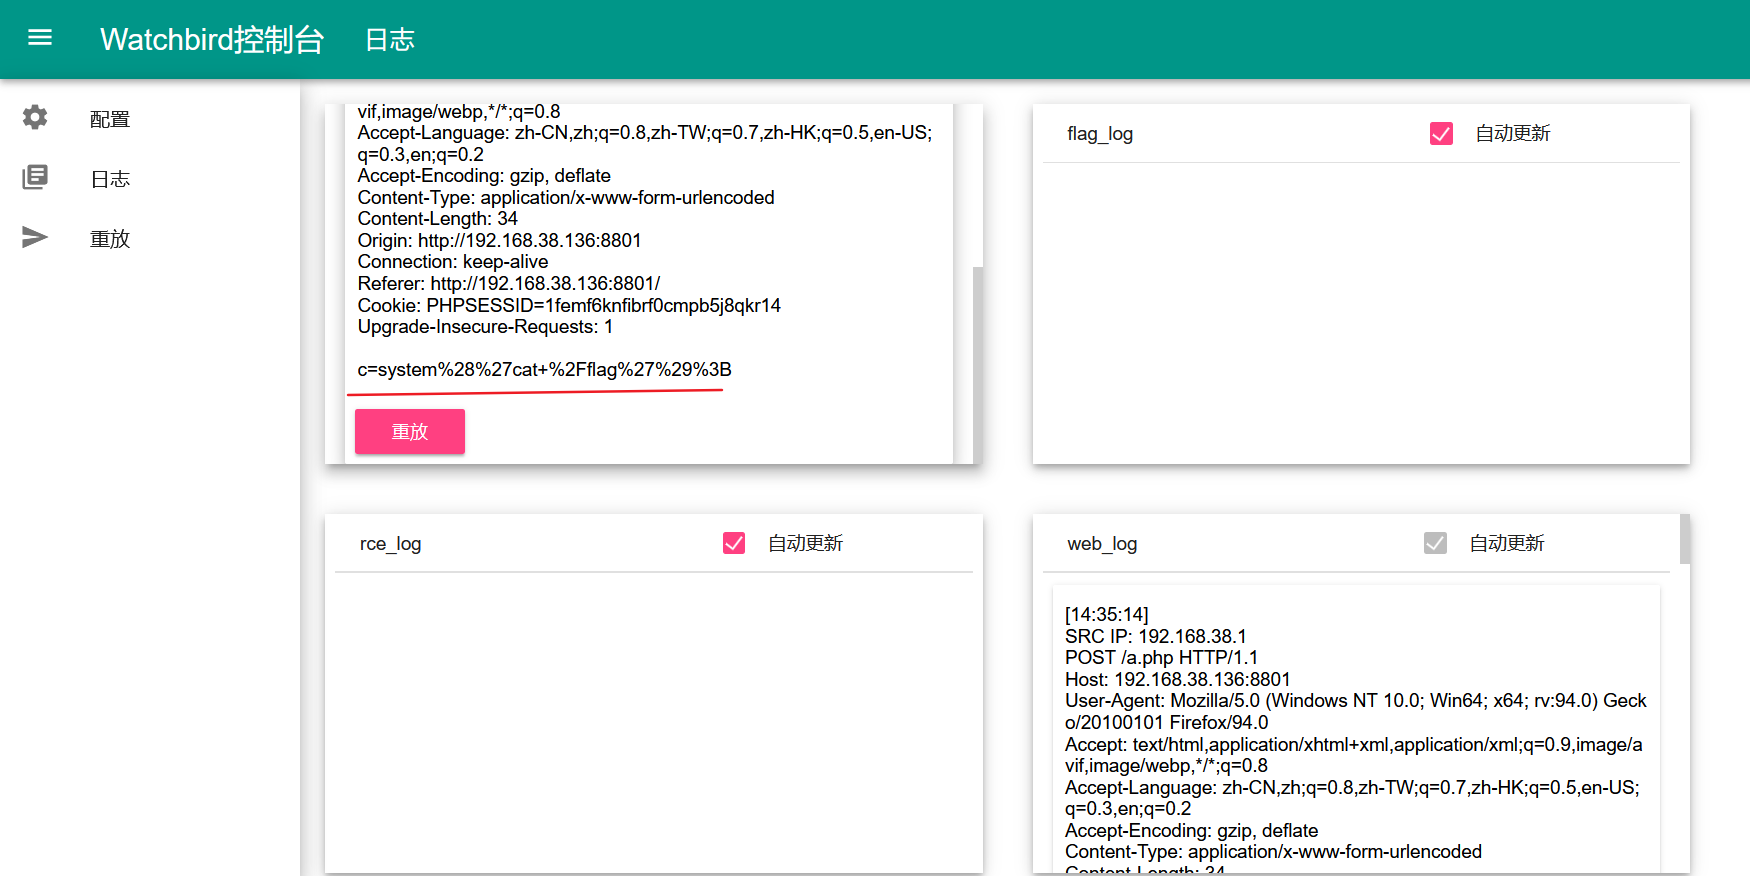Click the Origin: http://192.168.38.136:8801 line

point(499,241)
